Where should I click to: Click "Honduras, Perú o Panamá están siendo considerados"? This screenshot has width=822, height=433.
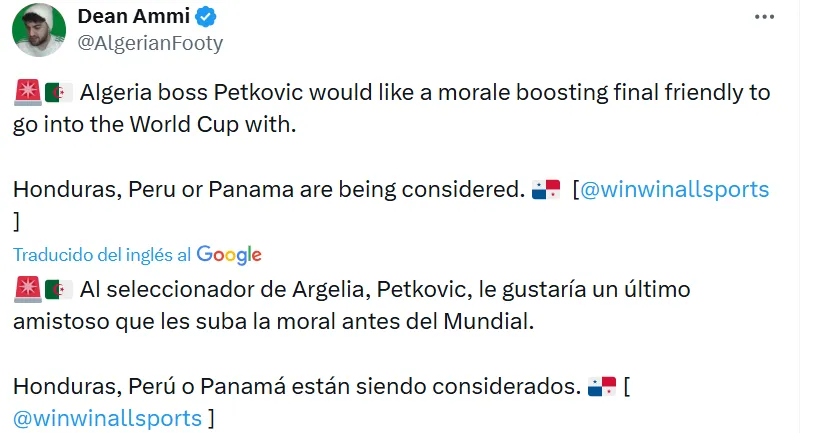point(296,386)
